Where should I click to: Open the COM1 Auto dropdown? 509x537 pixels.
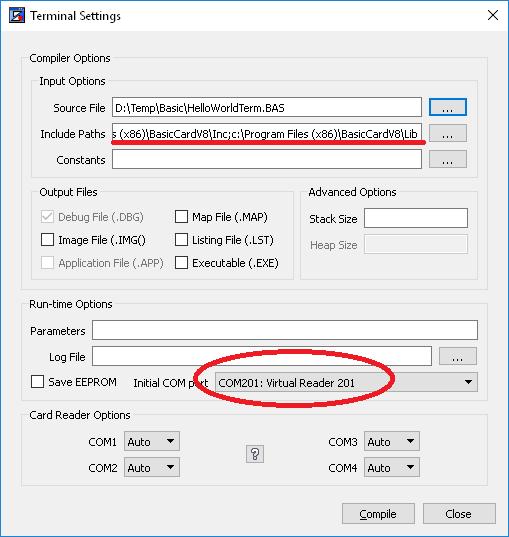click(152, 441)
